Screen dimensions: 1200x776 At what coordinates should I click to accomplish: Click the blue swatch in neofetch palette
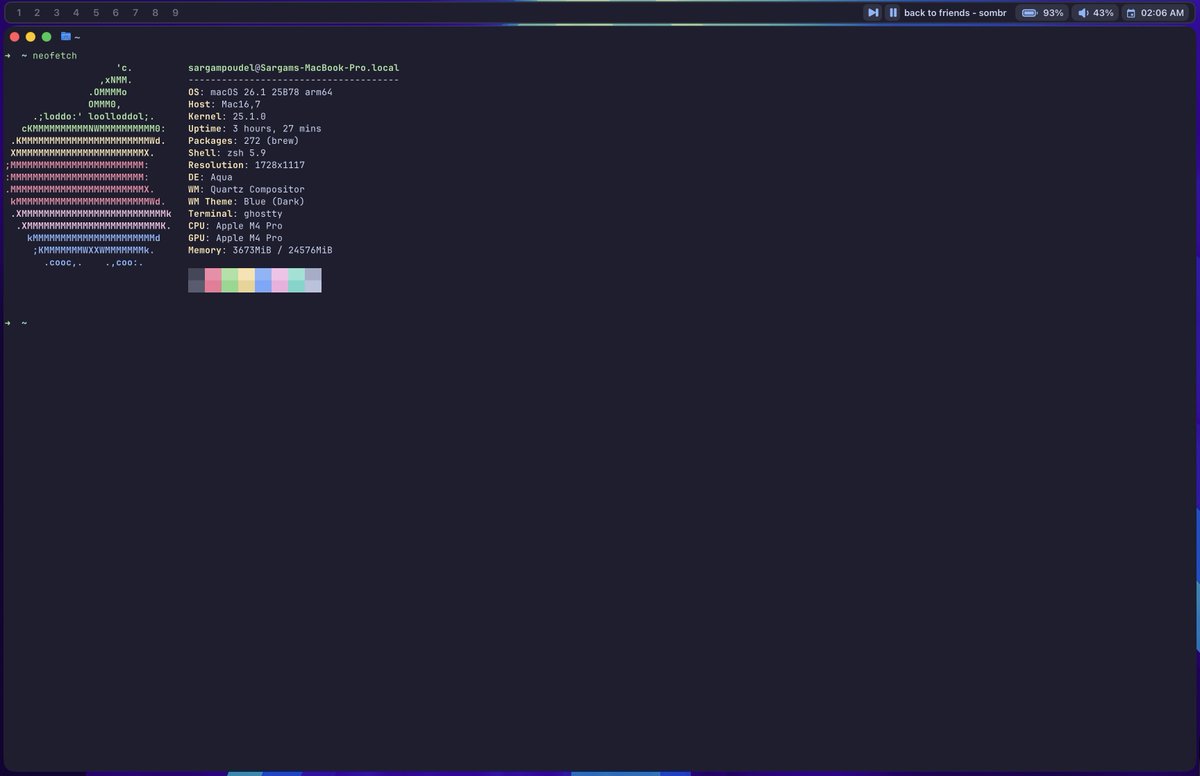pos(263,280)
